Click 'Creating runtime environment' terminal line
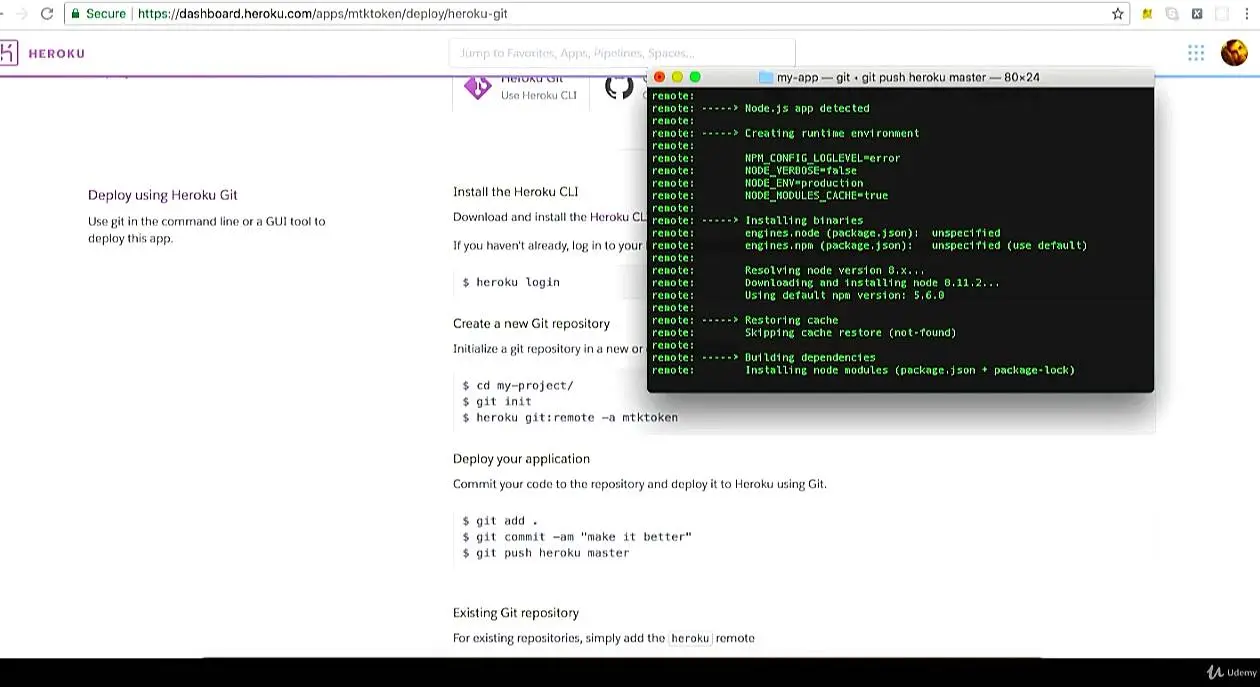 point(832,133)
